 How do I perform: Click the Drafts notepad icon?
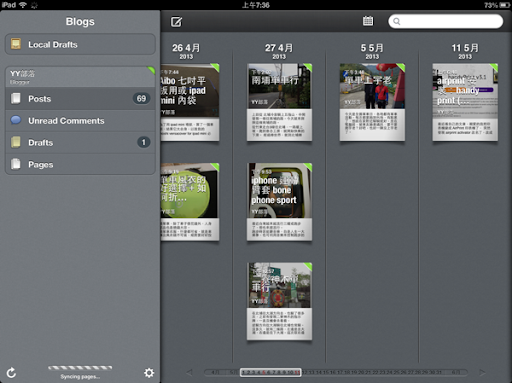pos(16,142)
